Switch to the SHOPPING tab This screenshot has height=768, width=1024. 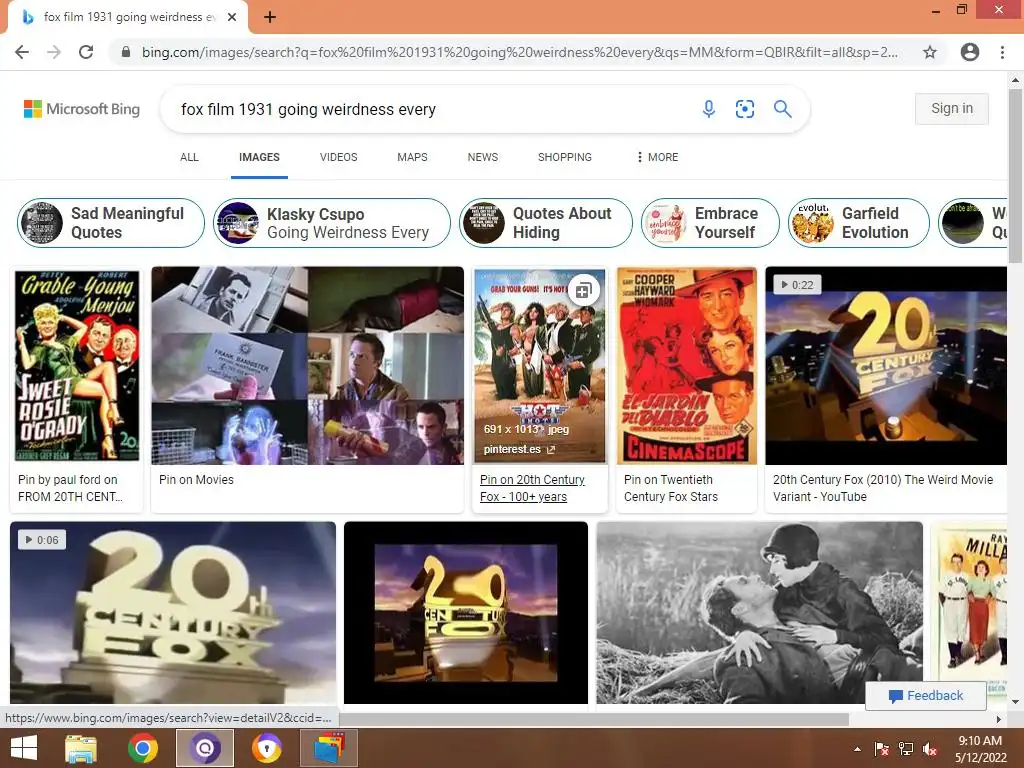(565, 157)
